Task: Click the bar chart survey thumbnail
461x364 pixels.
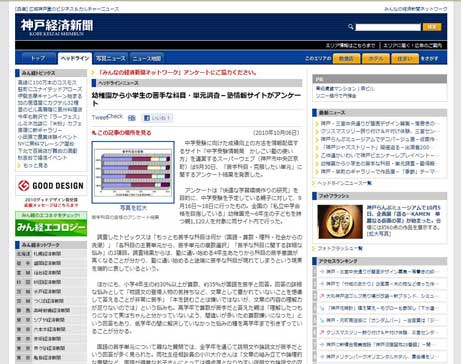Action: 133,172
